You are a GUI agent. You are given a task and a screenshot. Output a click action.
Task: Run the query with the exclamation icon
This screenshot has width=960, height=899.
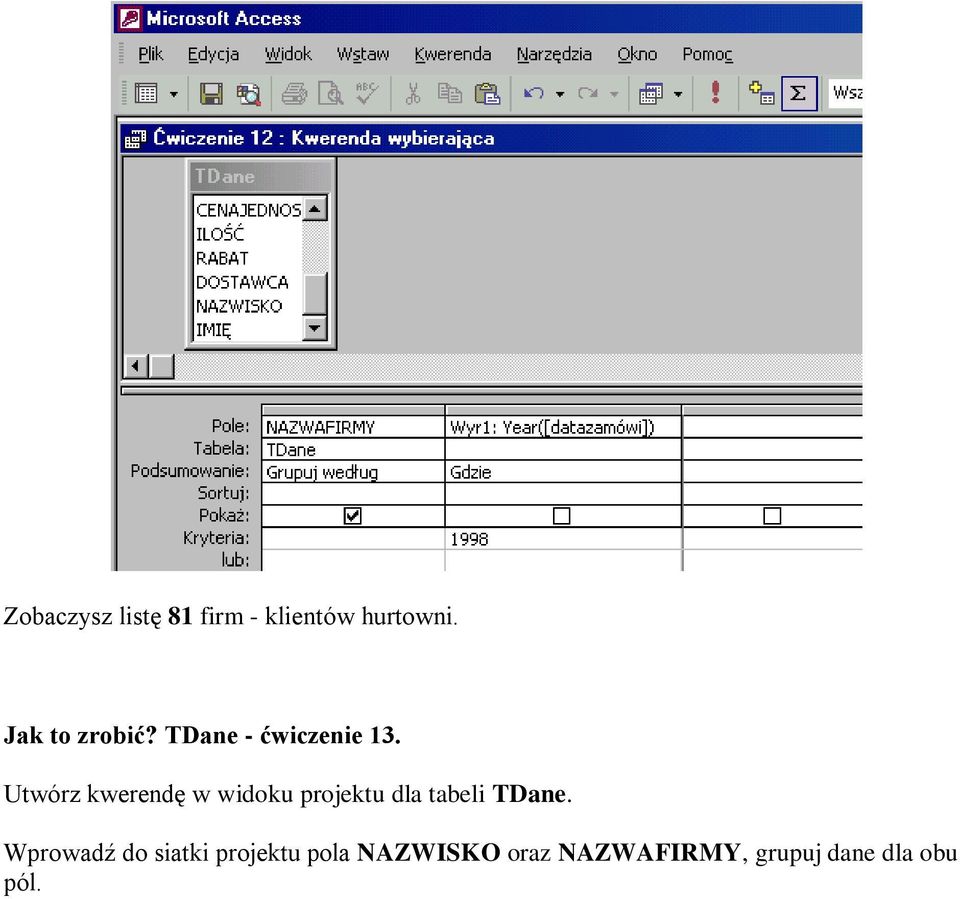pyautogui.click(x=715, y=93)
